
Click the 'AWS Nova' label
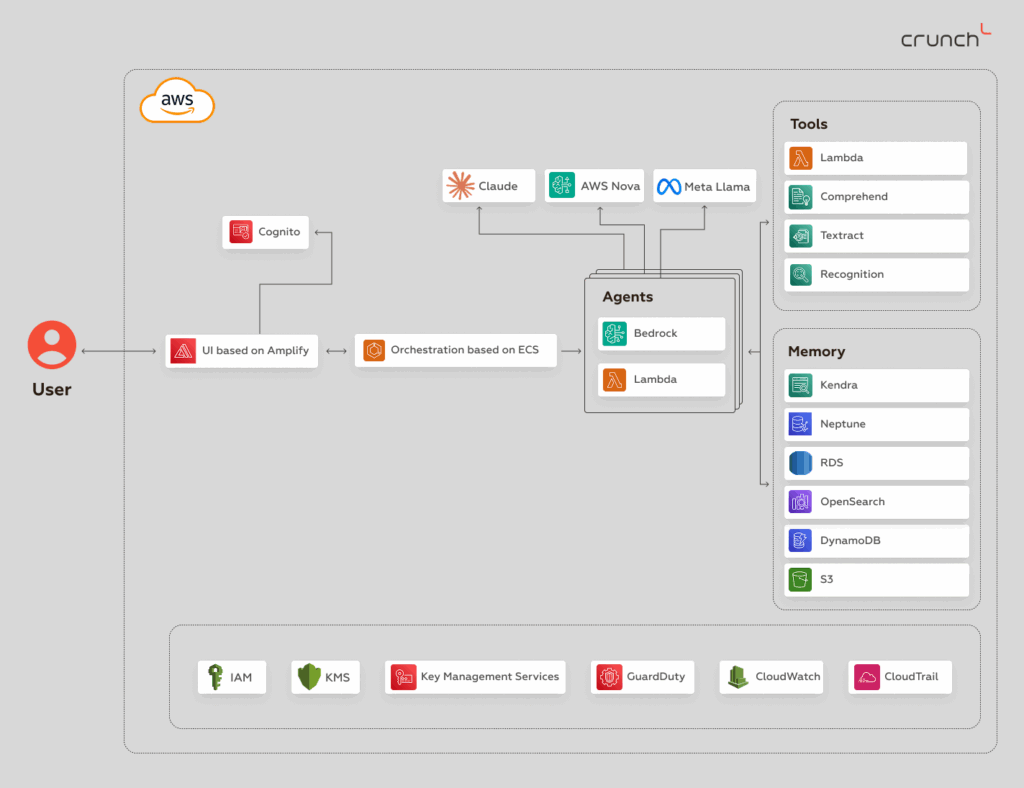610,186
